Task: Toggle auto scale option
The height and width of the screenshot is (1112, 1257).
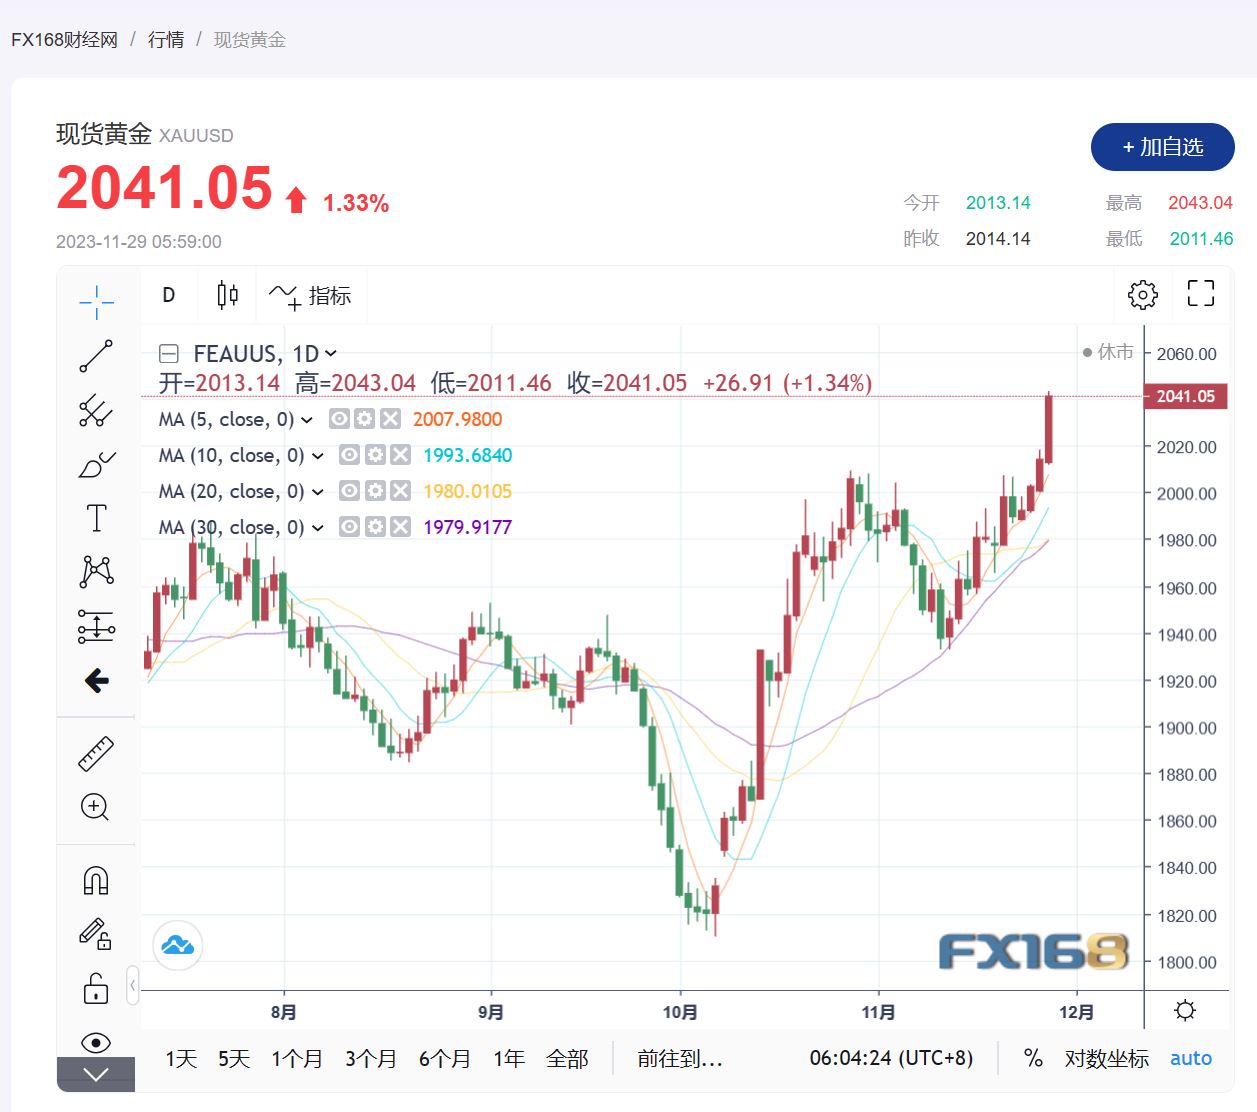Action: [1190, 1058]
